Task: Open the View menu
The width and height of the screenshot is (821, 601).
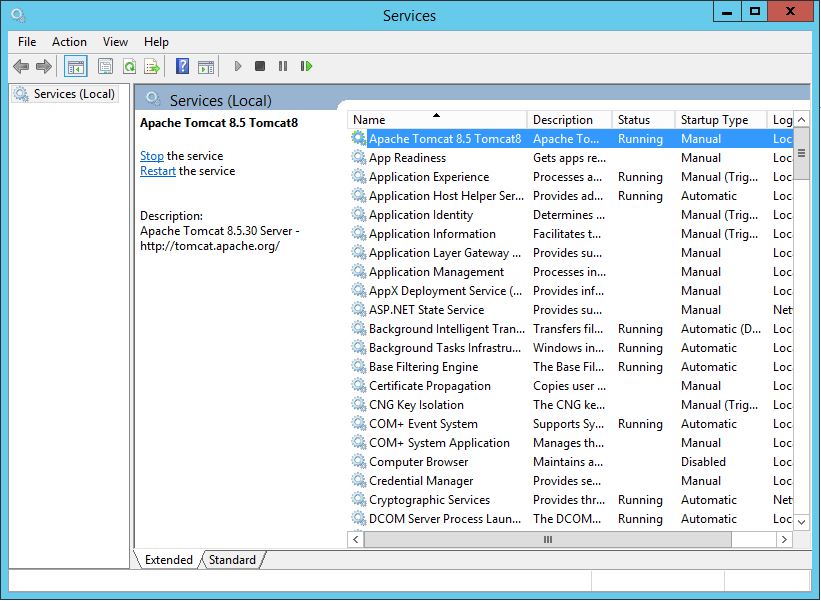Action: [115, 42]
